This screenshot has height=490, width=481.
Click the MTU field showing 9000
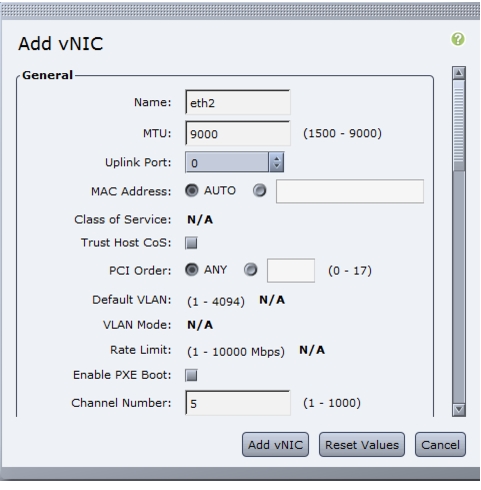(x=238, y=133)
